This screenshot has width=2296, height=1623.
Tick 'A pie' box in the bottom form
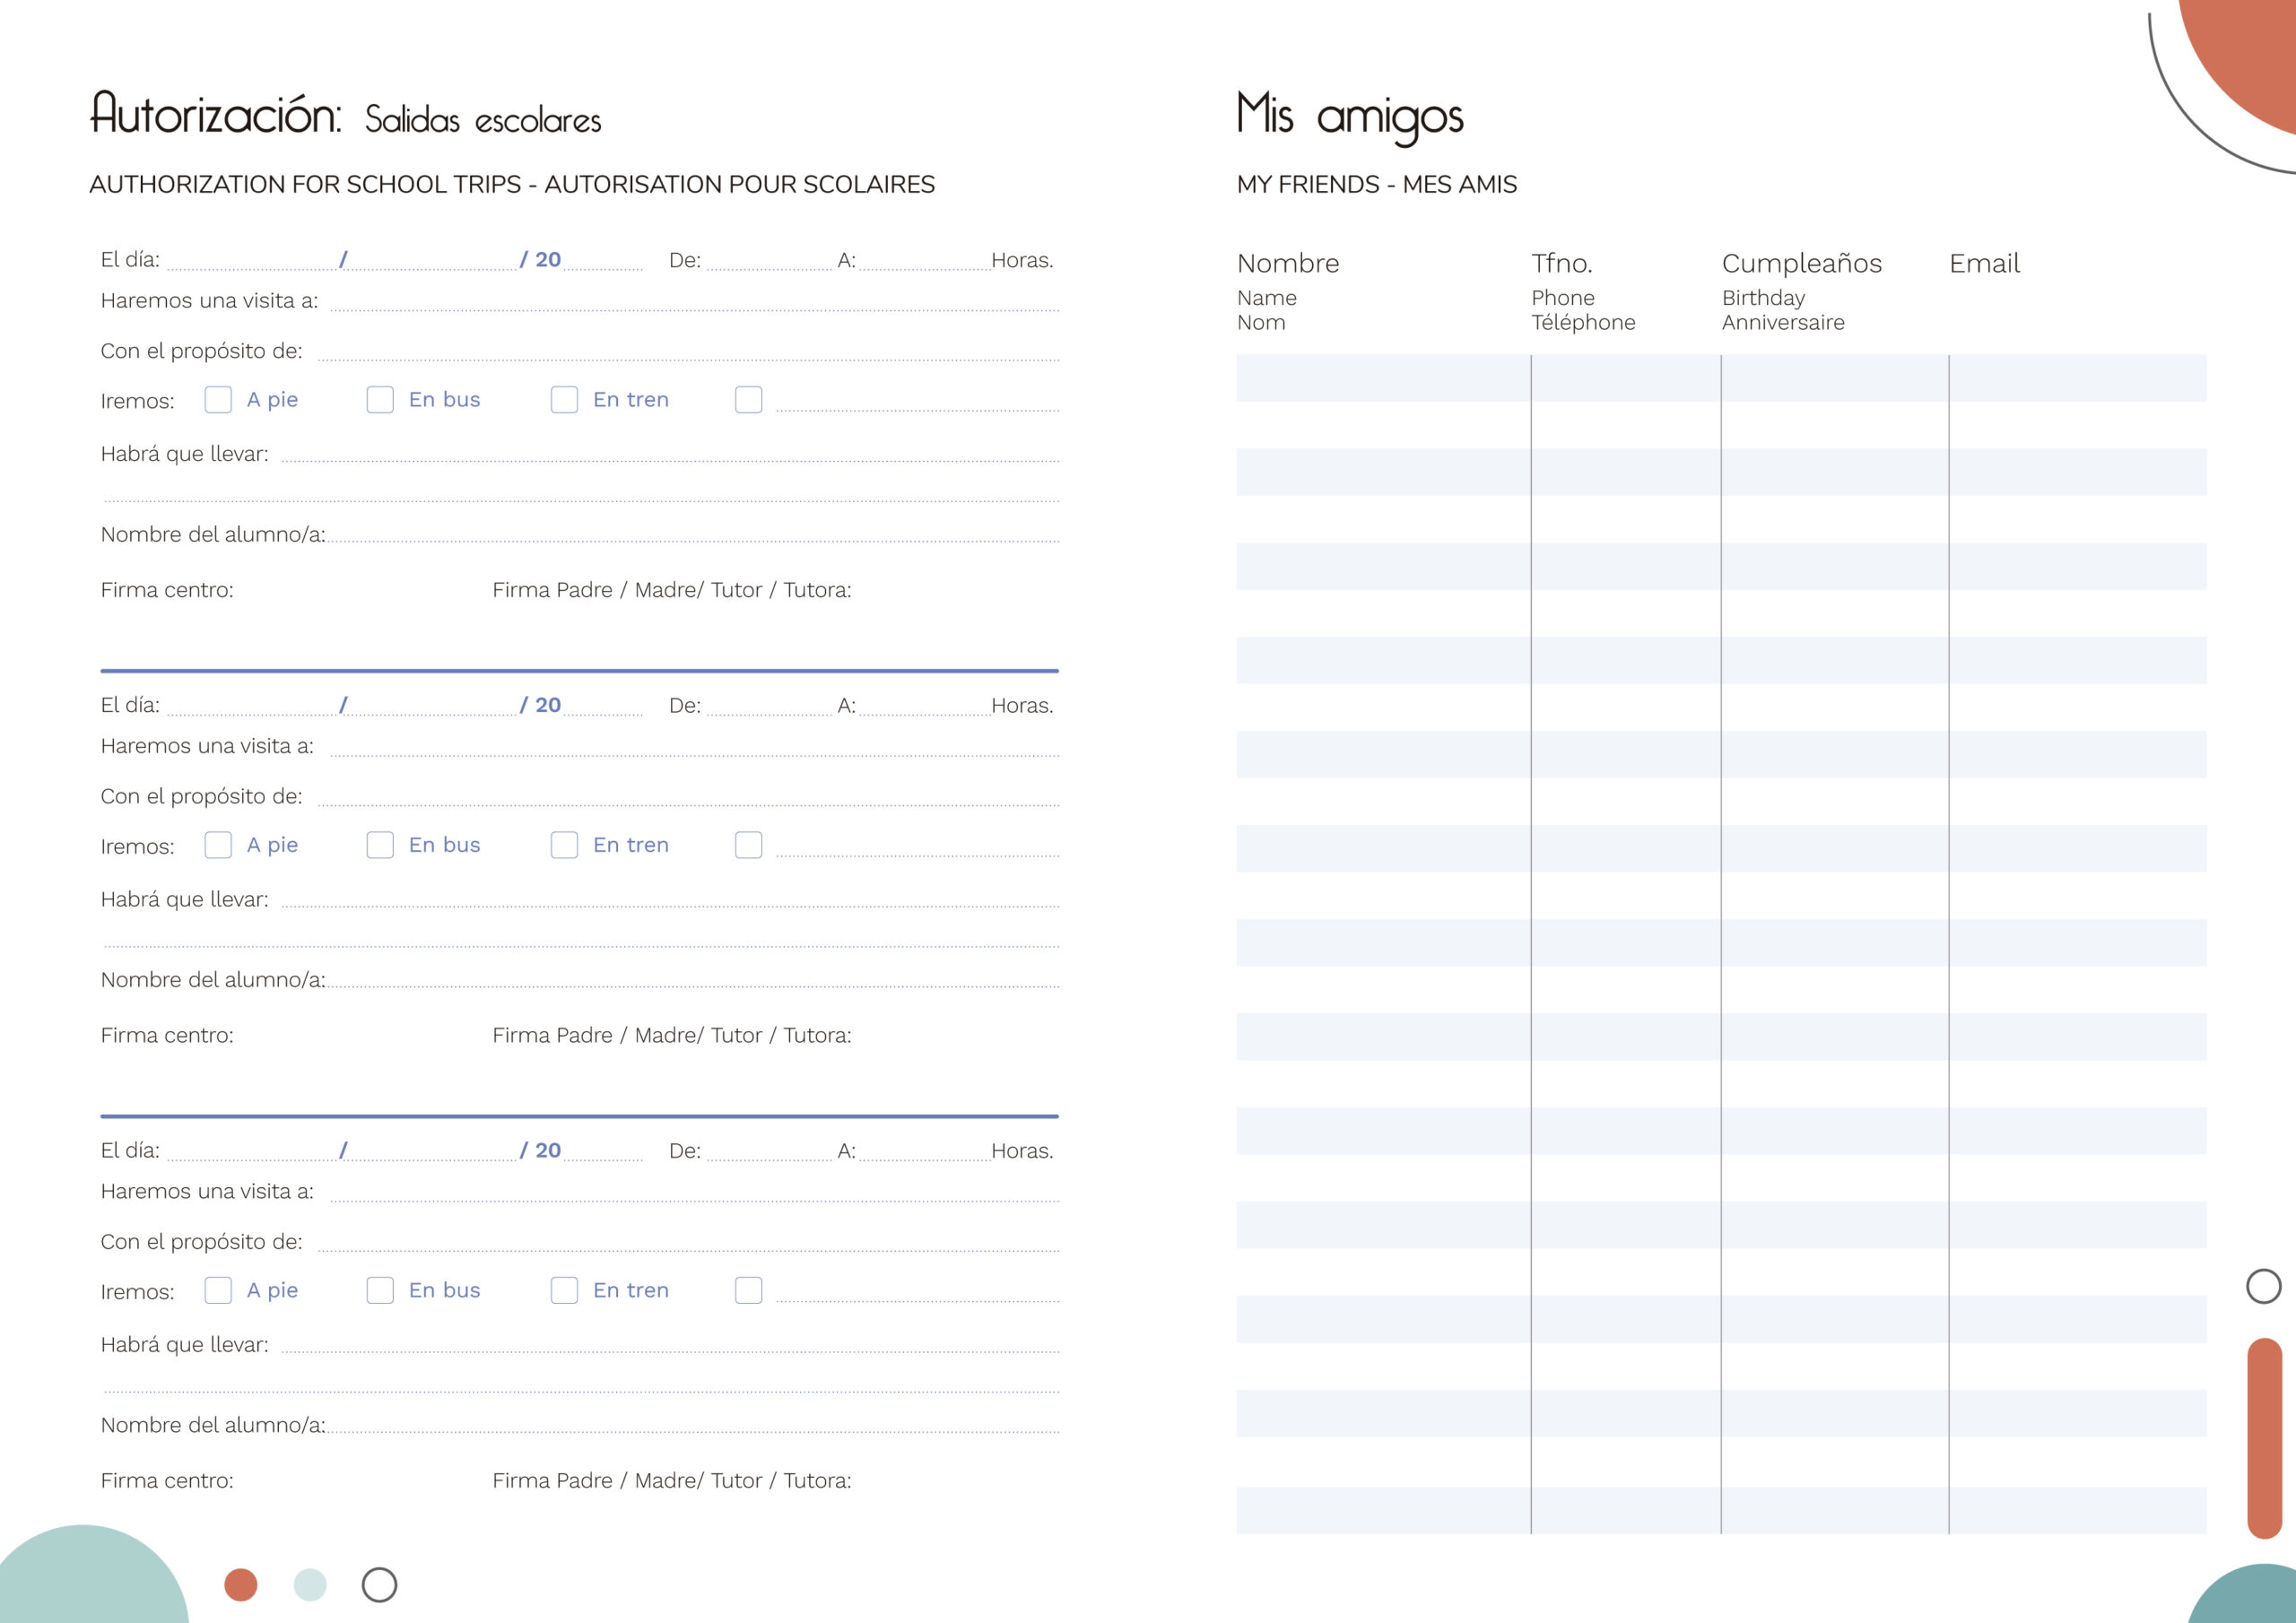click(x=218, y=1290)
